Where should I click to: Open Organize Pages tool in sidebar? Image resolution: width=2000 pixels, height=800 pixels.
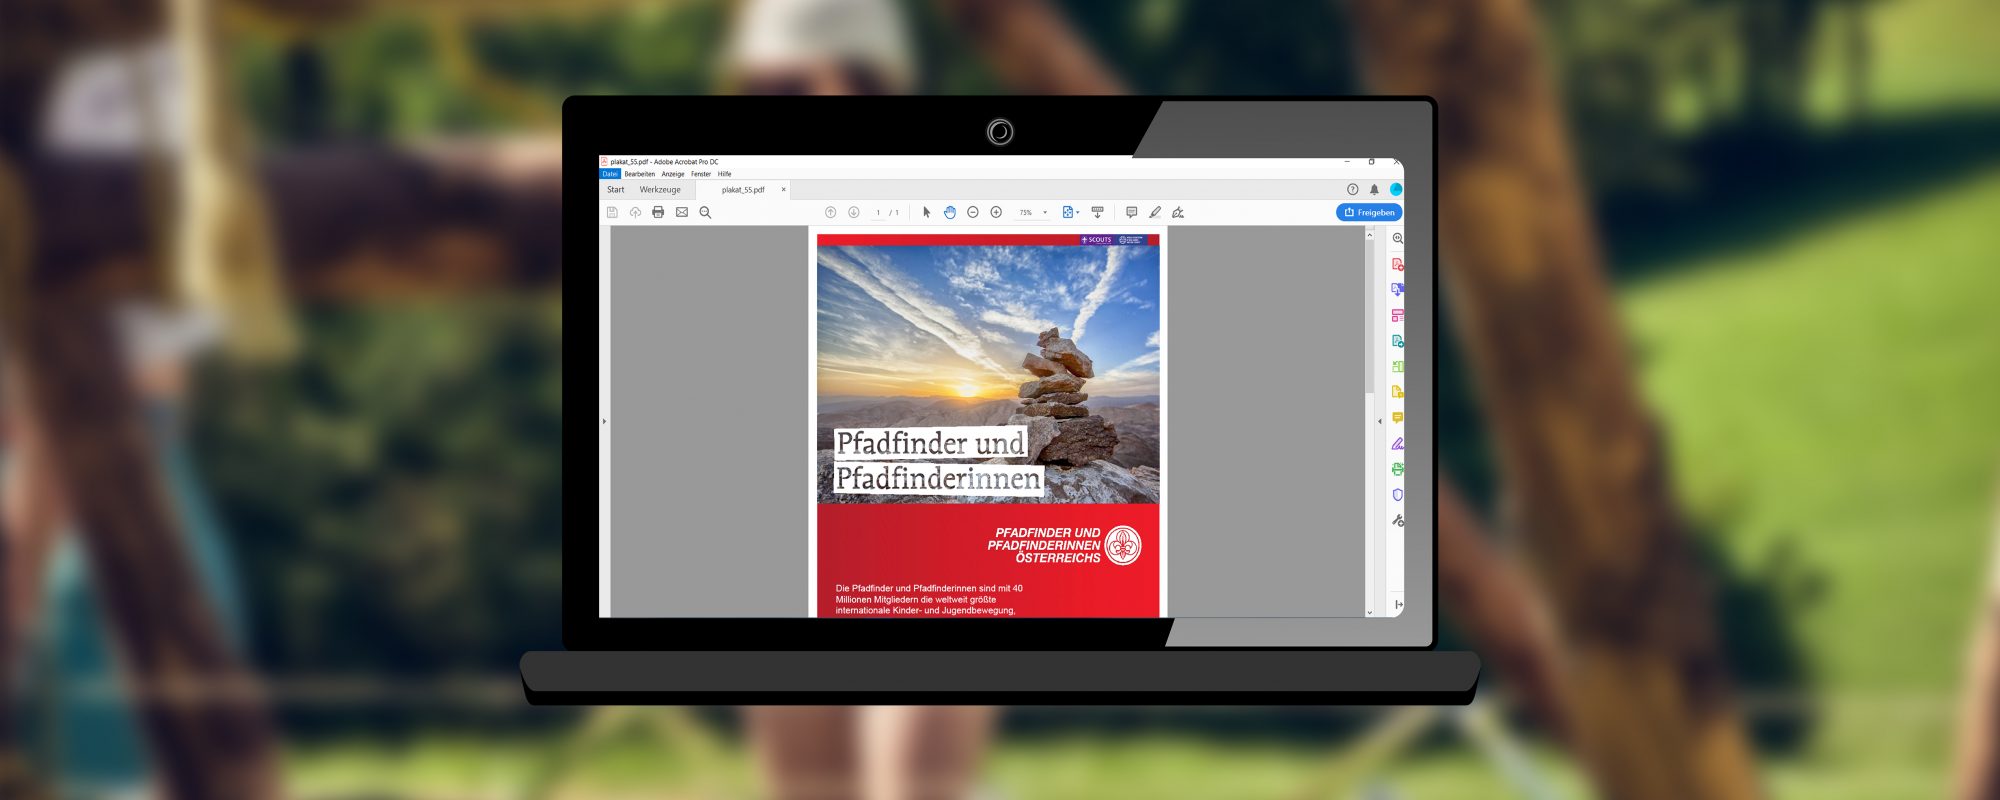coord(1398,366)
